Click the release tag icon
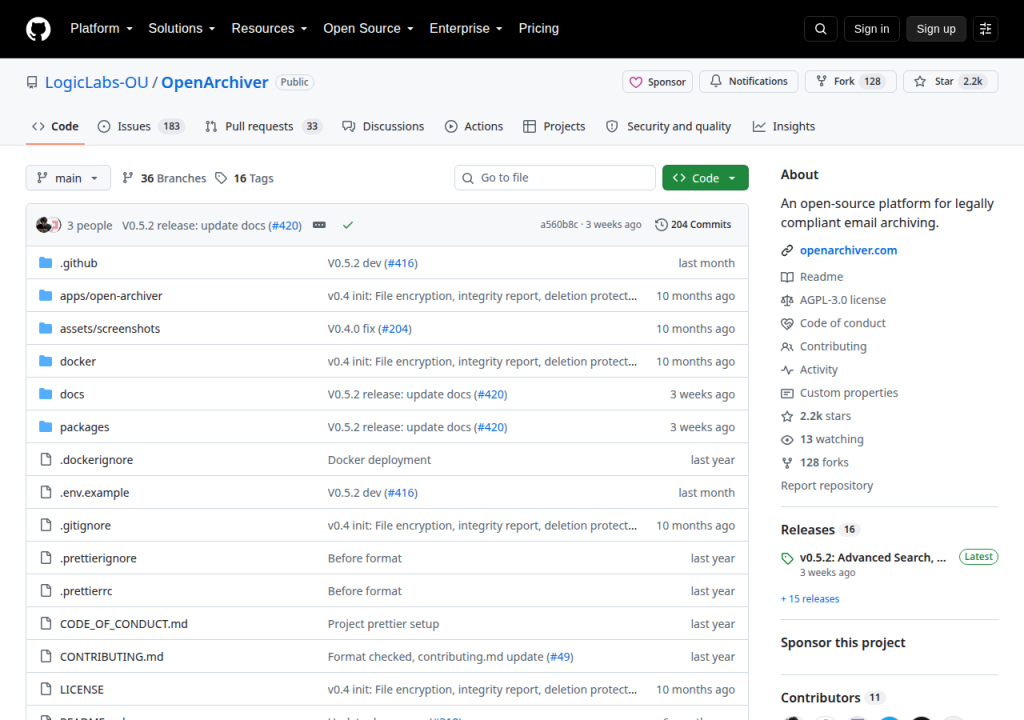Viewport: 1024px width, 720px height. (x=787, y=558)
